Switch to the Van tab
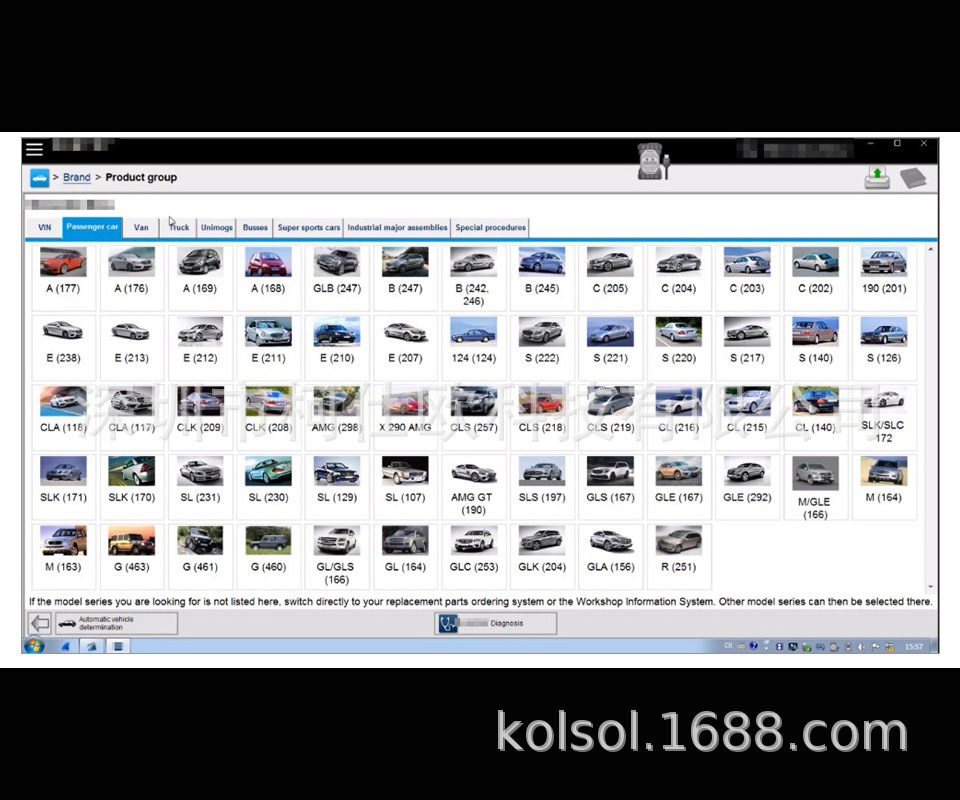 (x=141, y=227)
